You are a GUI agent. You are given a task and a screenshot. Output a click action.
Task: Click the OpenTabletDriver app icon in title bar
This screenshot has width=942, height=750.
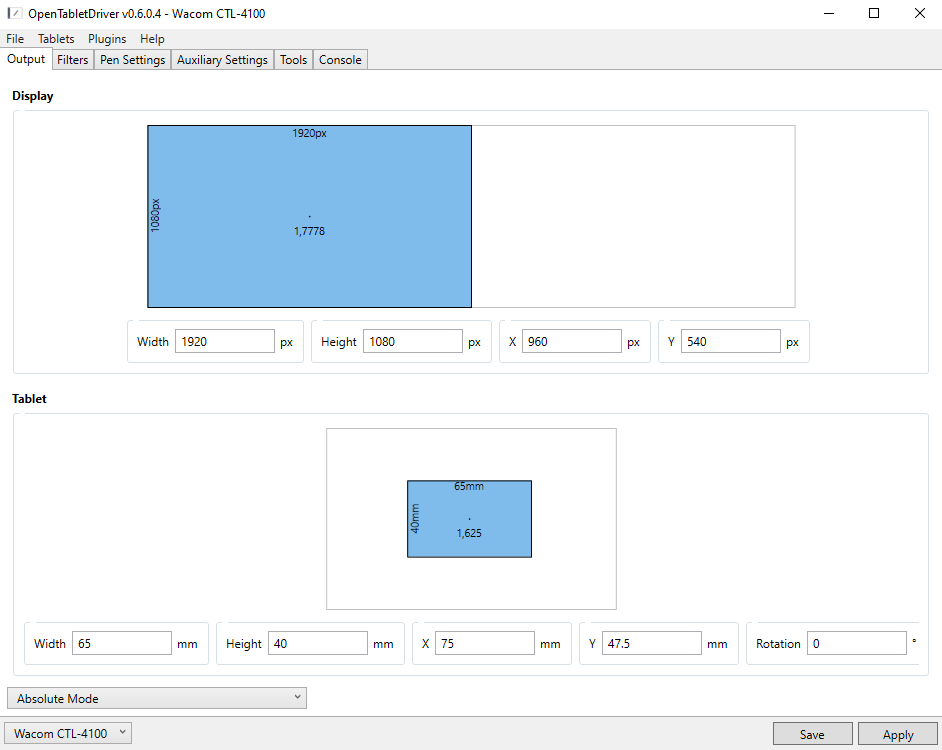point(14,14)
